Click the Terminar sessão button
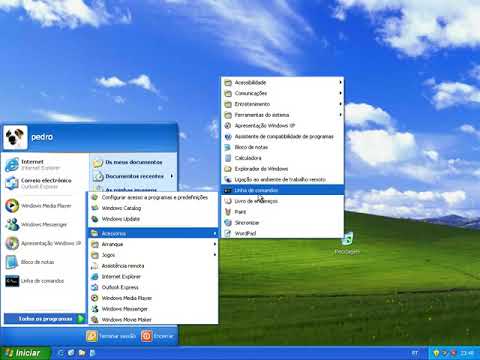This screenshot has height=360, width=480. 111,336
